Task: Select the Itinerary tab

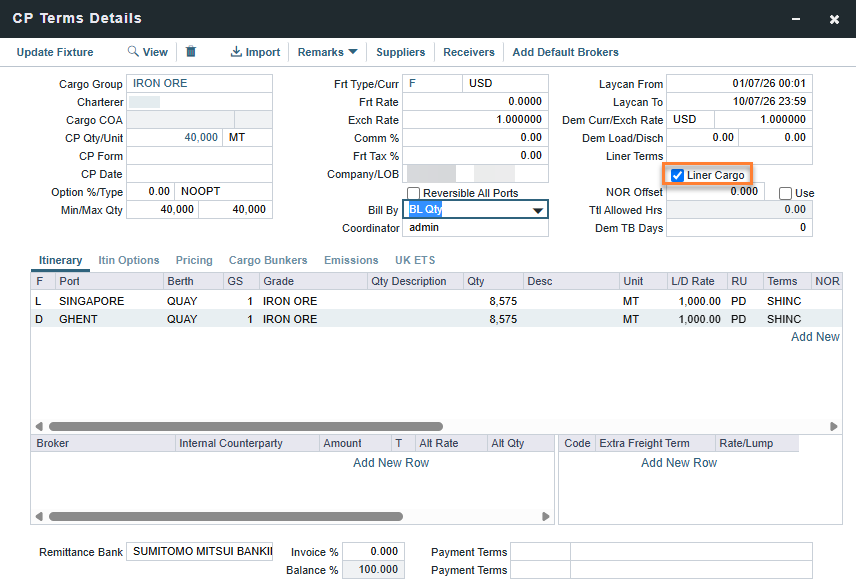Action: [x=61, y=260]
